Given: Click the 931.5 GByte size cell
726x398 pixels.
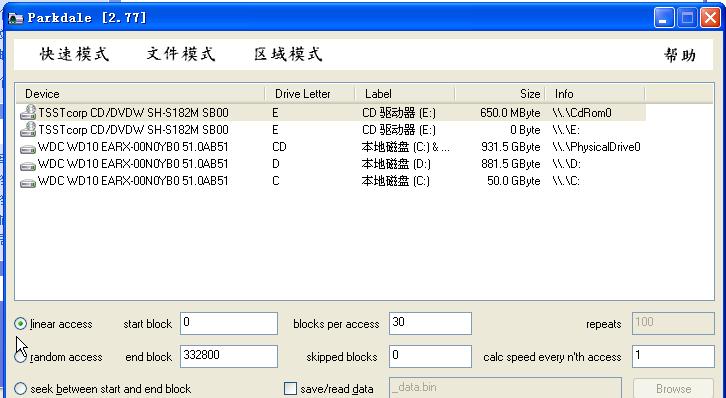Looking at the screenshot, I should [x=511, y=147].
